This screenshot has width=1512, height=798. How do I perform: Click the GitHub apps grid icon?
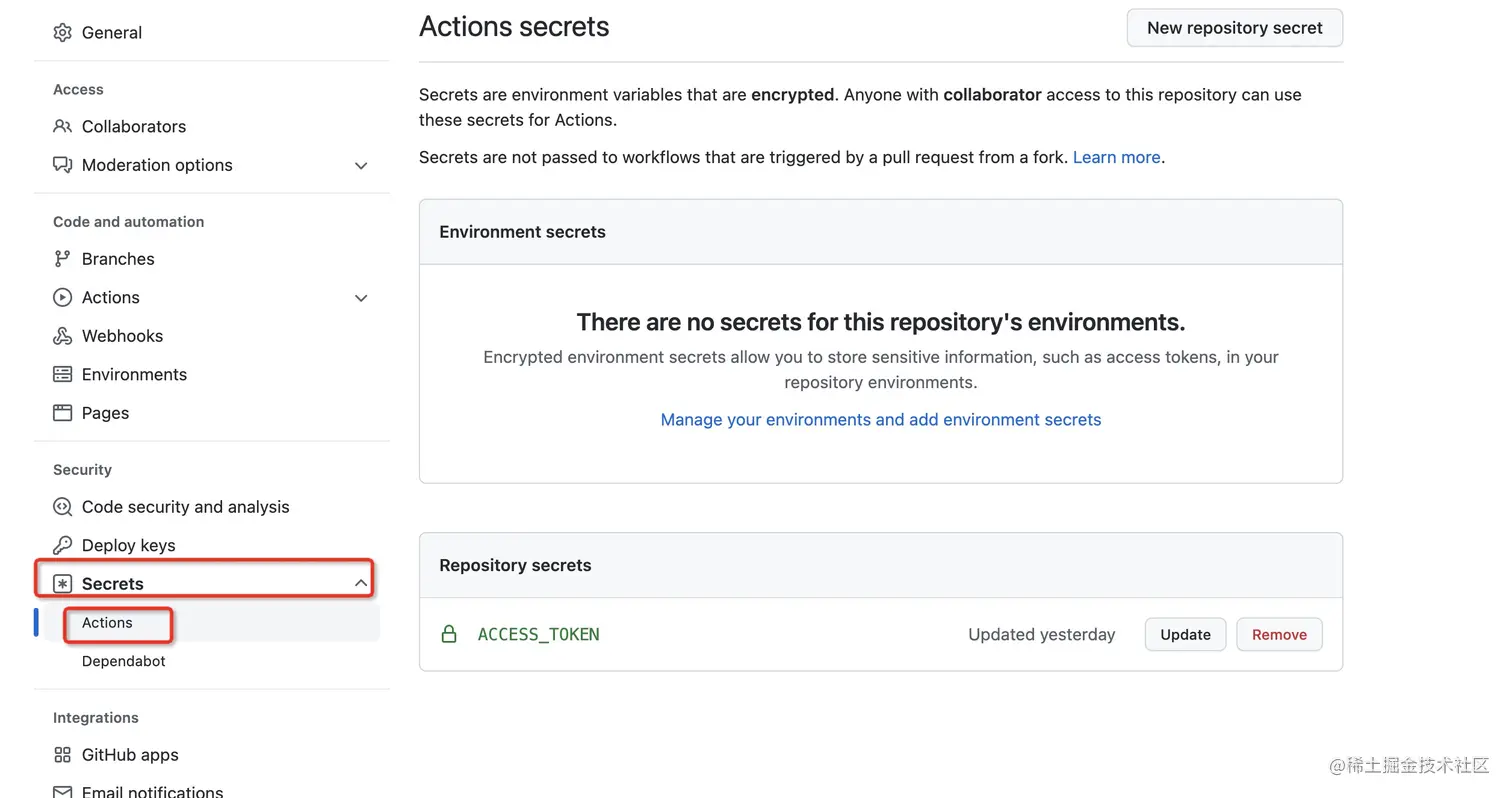62,755
